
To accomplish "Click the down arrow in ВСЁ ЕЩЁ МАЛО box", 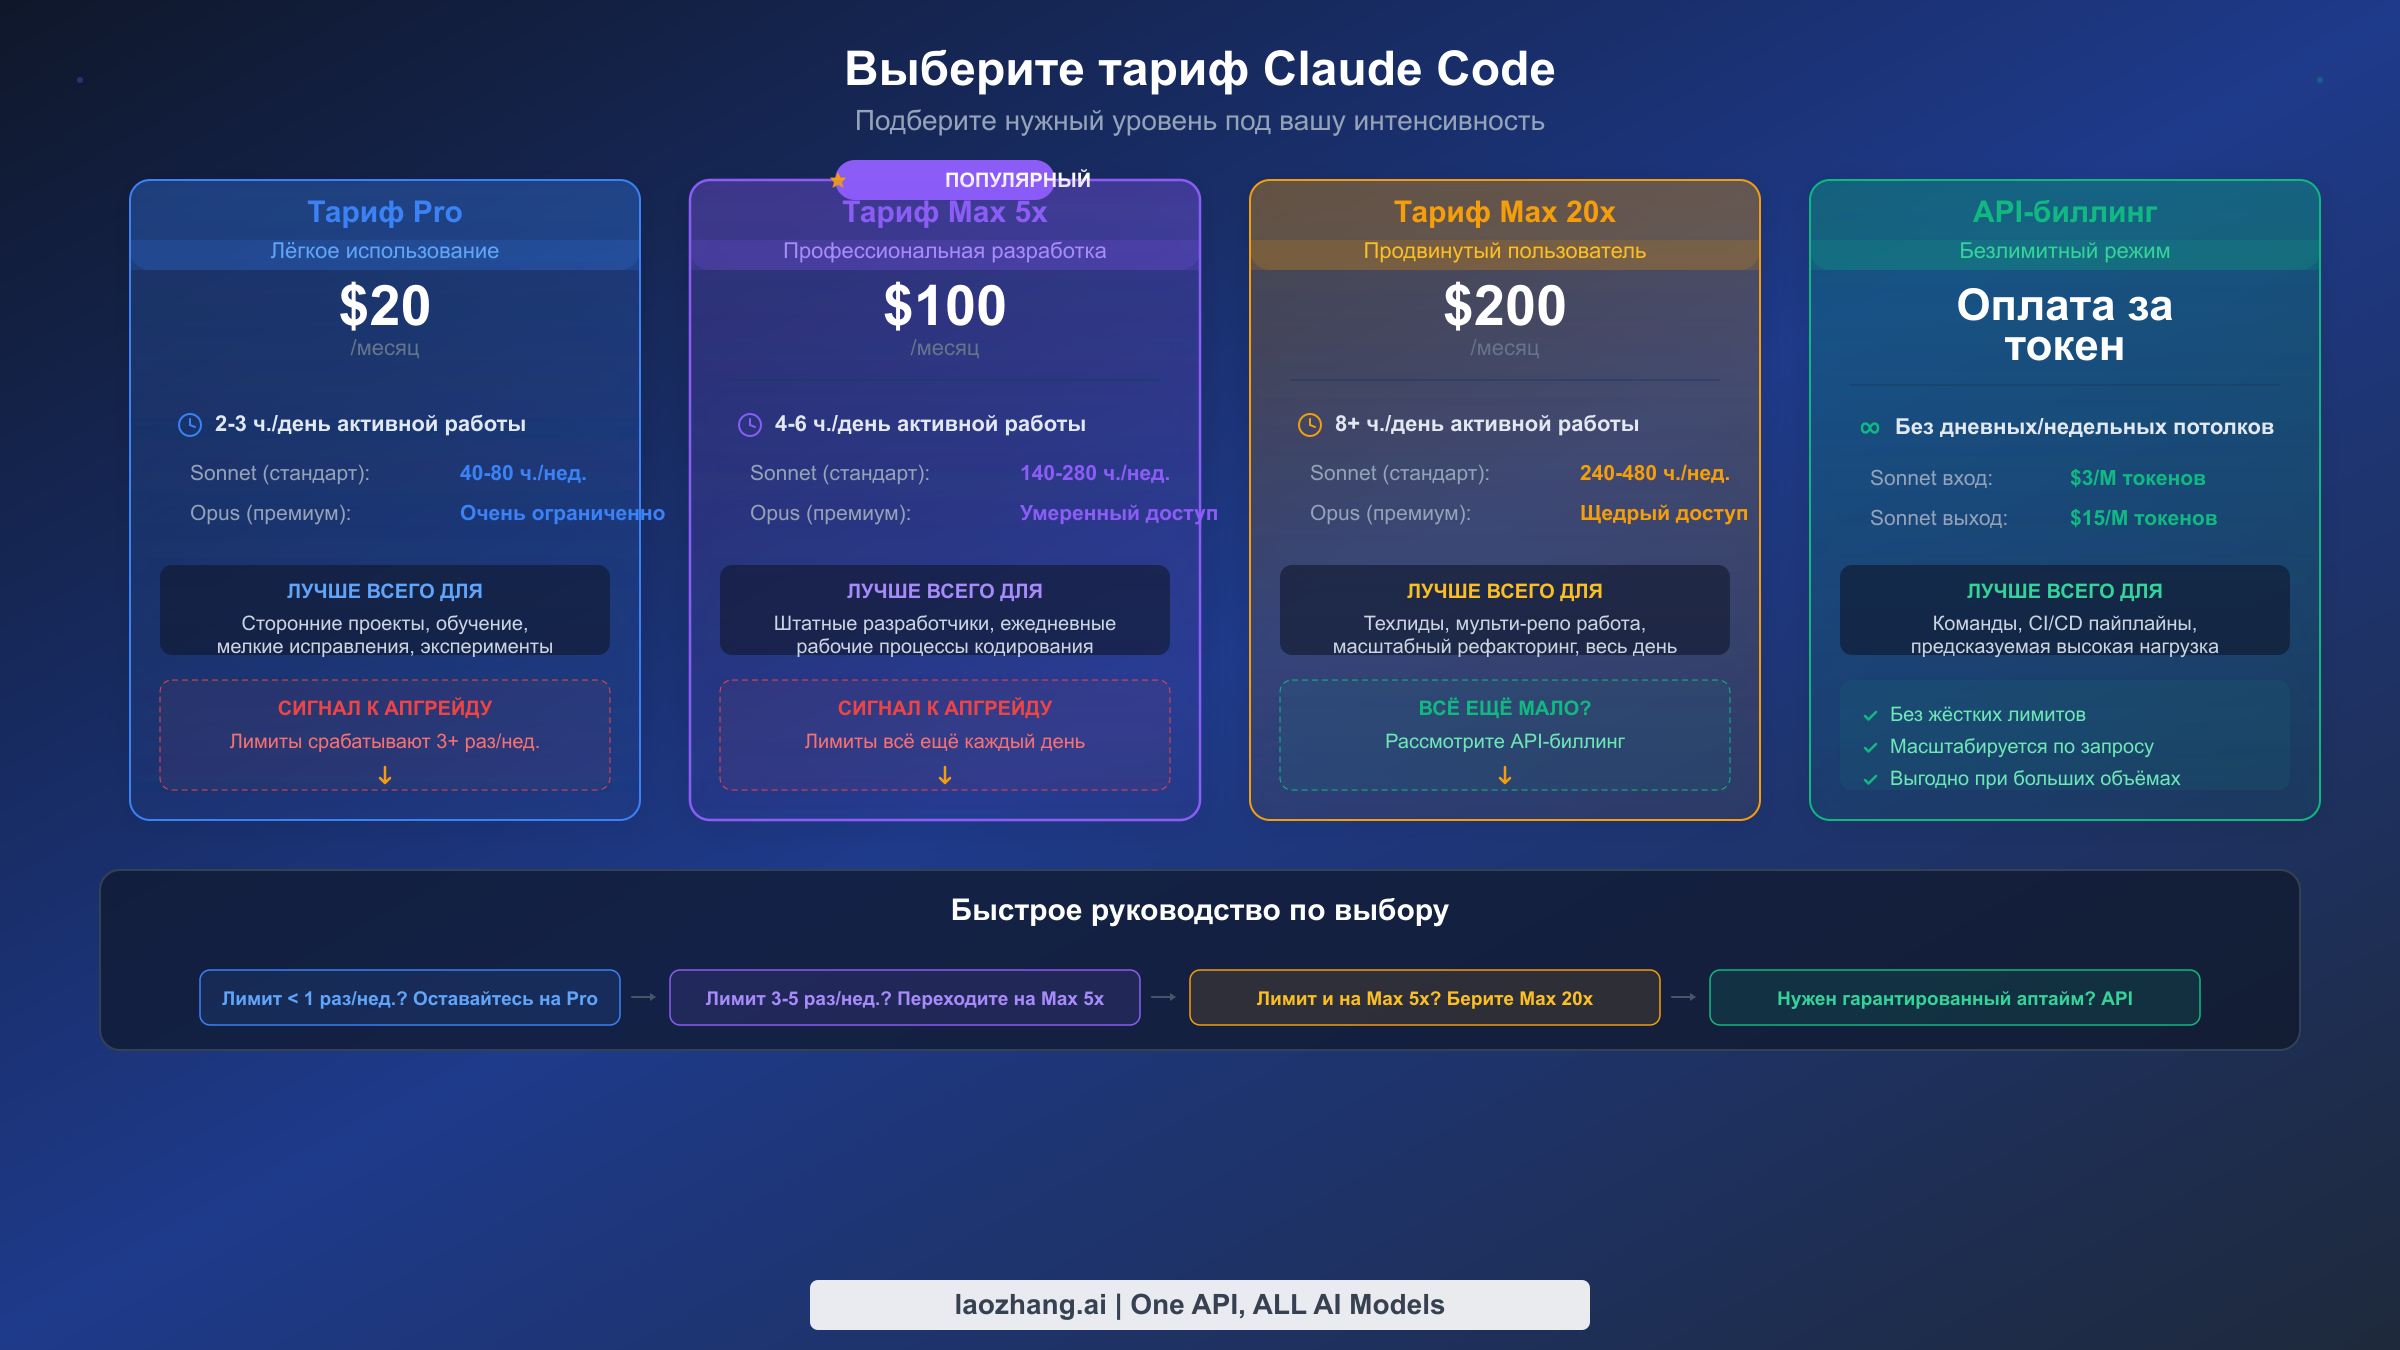I will coord(1504,775).
